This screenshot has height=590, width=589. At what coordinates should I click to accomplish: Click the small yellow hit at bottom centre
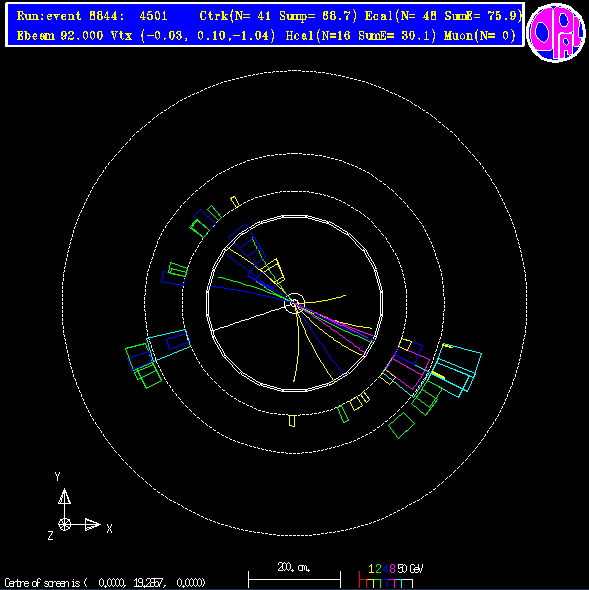click(x=292, y=421)
